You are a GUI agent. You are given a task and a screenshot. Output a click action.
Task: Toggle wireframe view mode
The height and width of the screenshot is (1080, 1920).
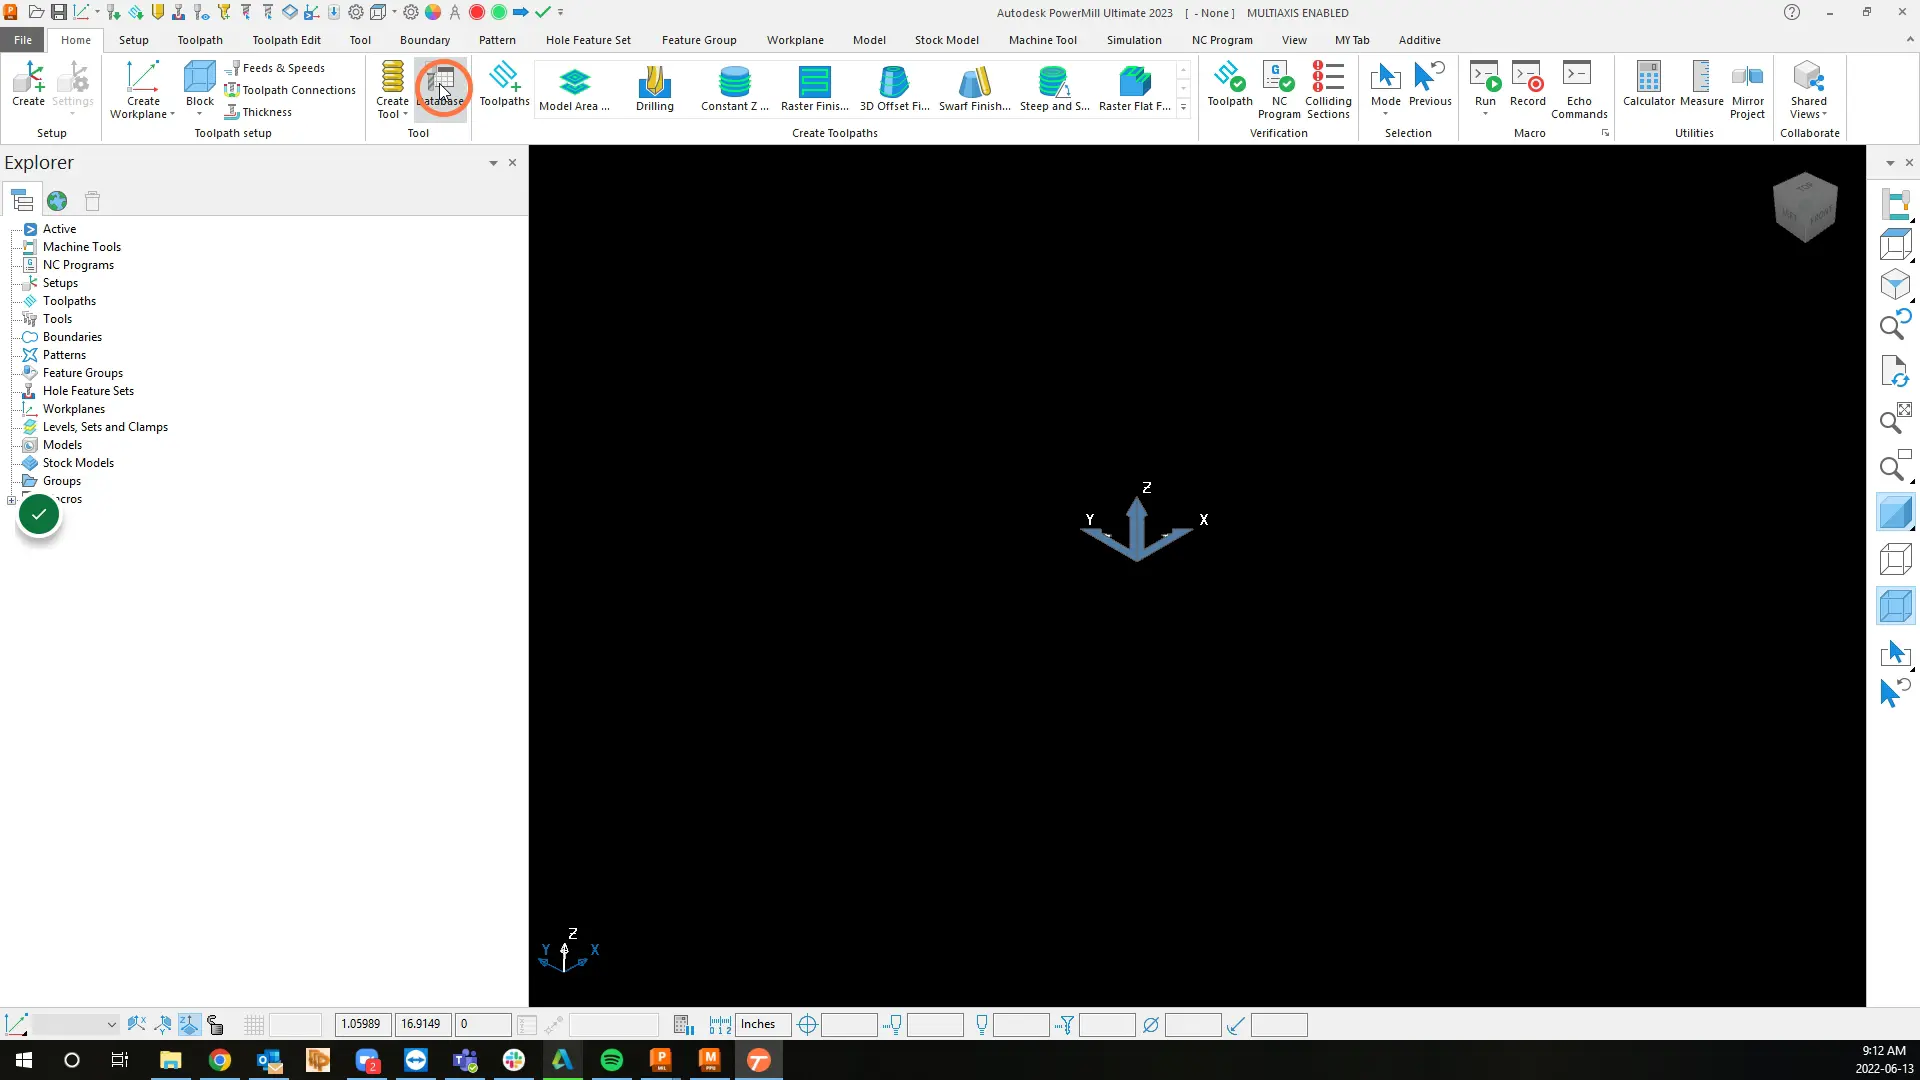click(1895, 559)
